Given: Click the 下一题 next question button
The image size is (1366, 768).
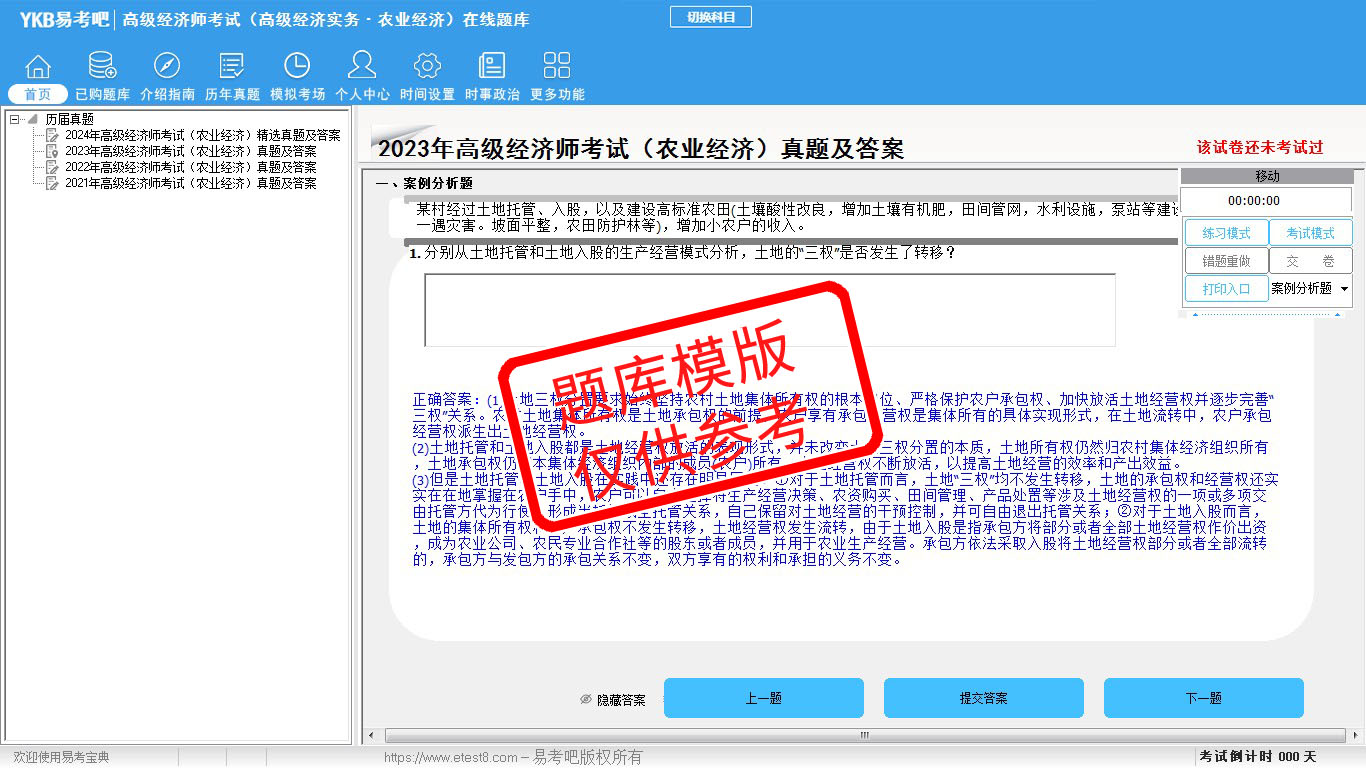Looking at the screenshot, I should point(1203,698).
